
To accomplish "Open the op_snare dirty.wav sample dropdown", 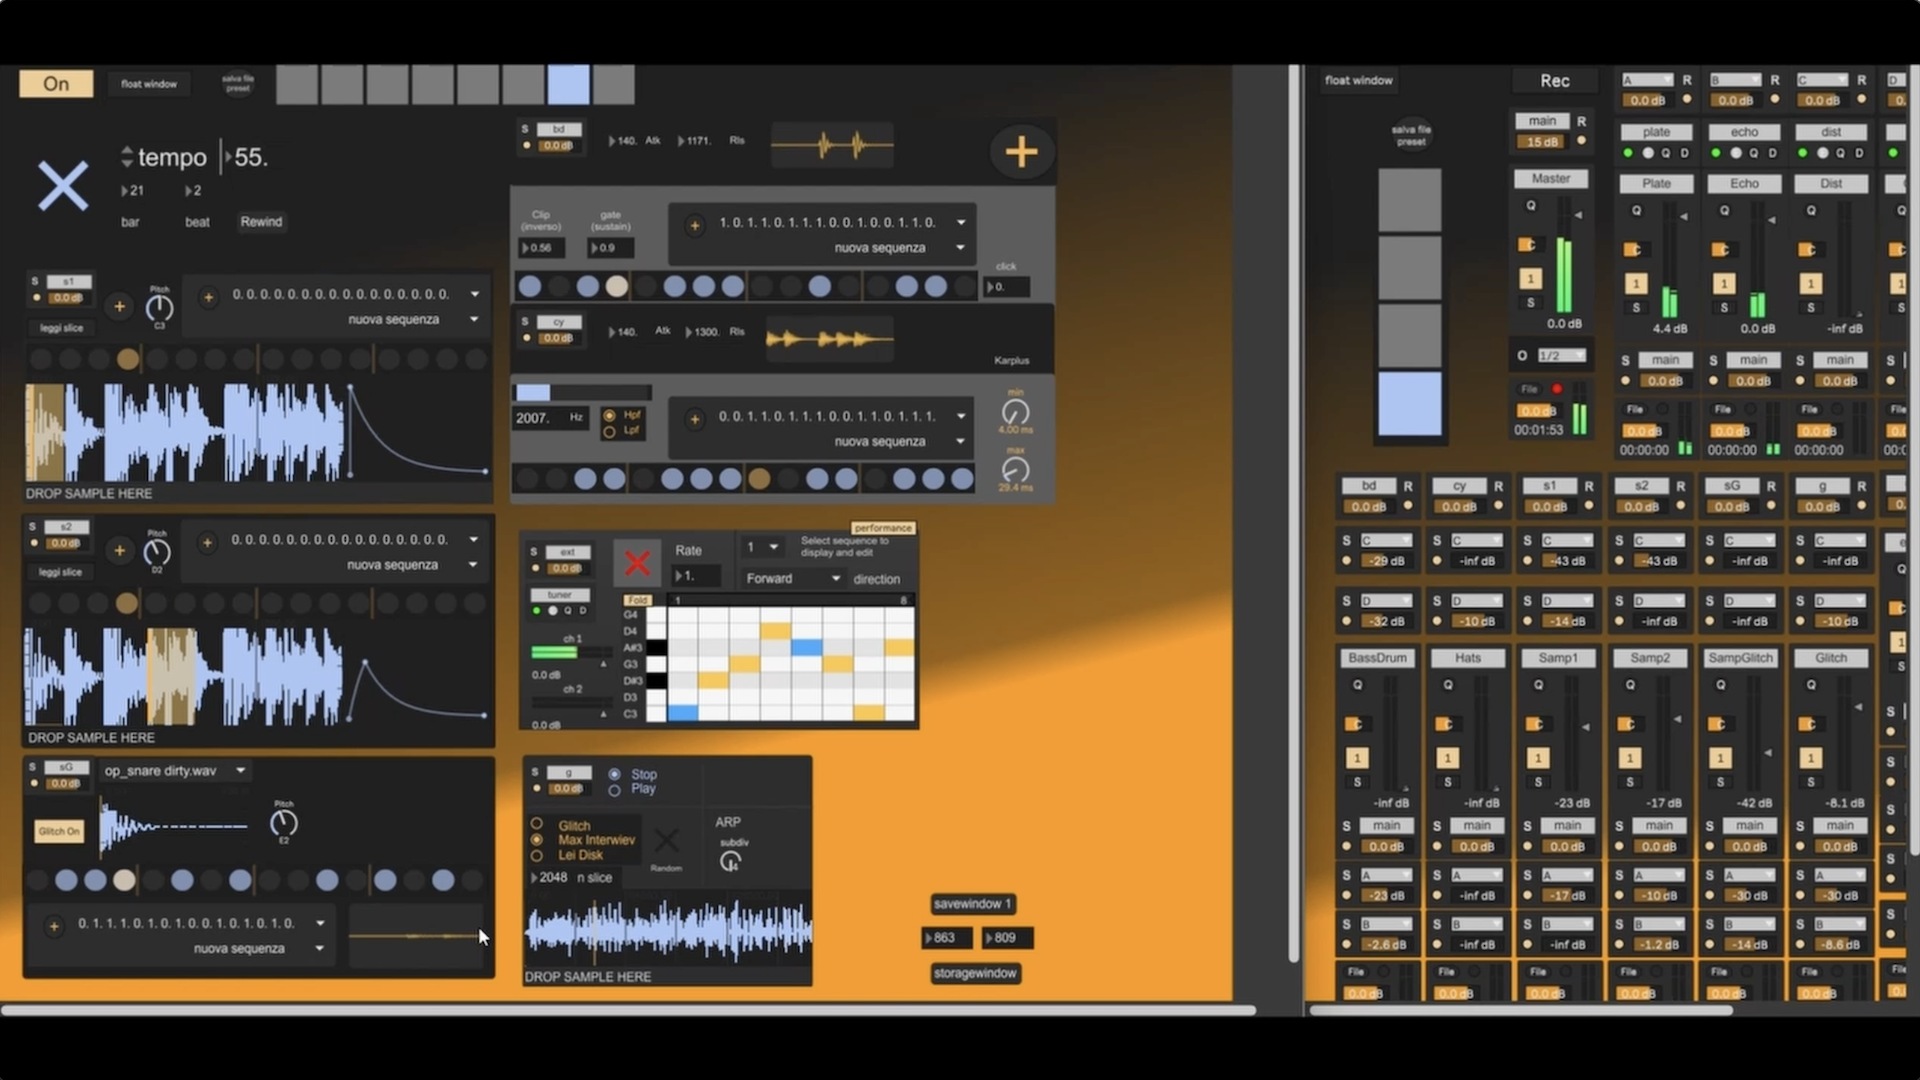I will 175,771.
